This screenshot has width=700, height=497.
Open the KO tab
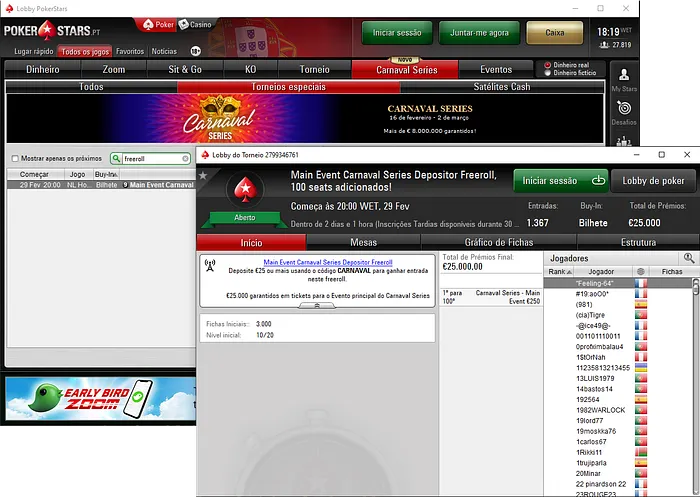pos(250,69)
